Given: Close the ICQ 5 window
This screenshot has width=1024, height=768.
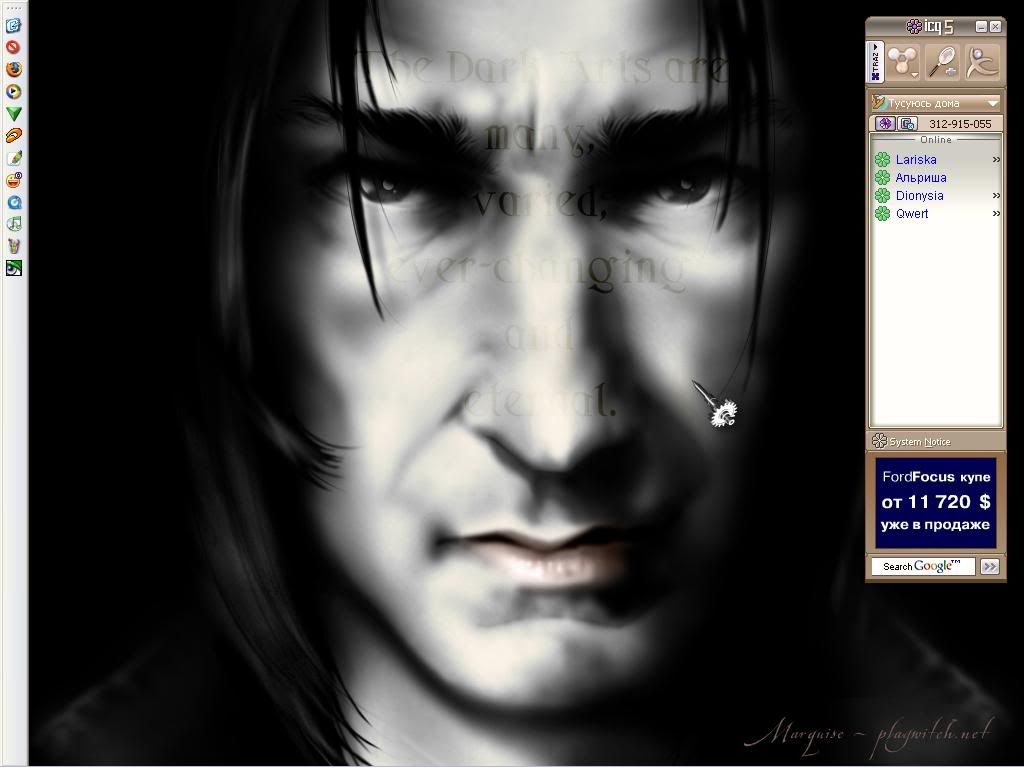Looking at the screenshot, I should pos(995,27).
